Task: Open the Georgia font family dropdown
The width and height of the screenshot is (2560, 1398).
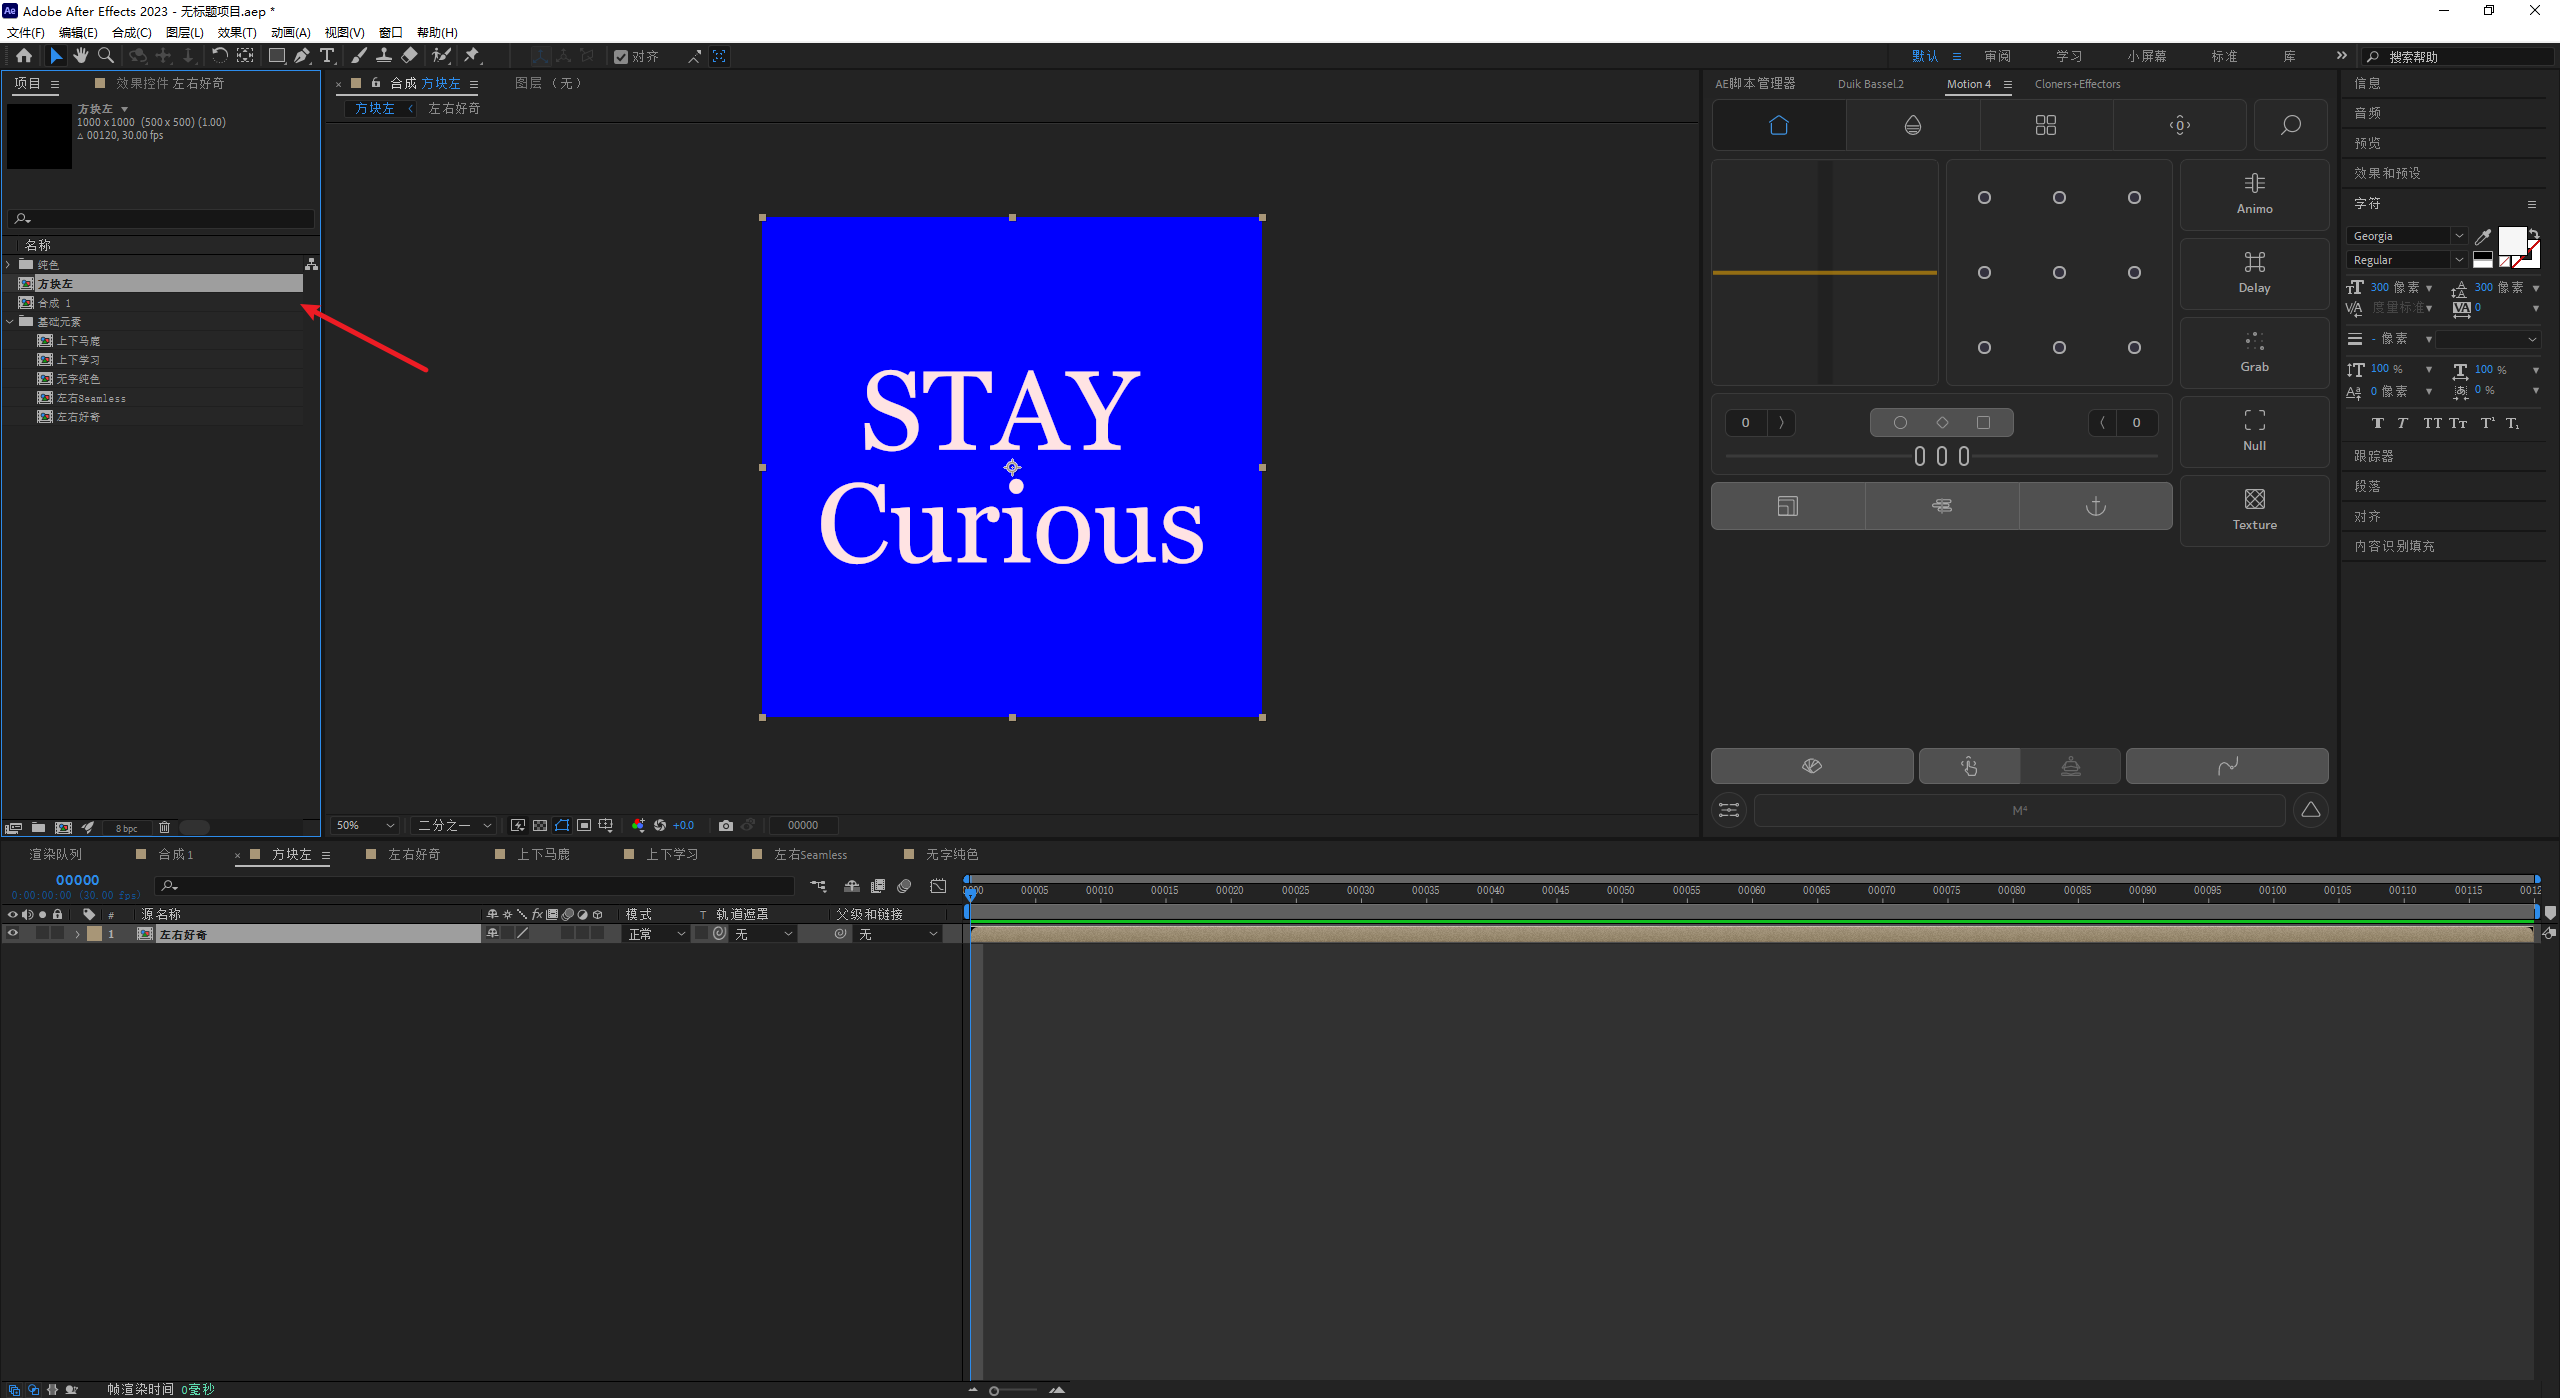Action: [2459, 236]
